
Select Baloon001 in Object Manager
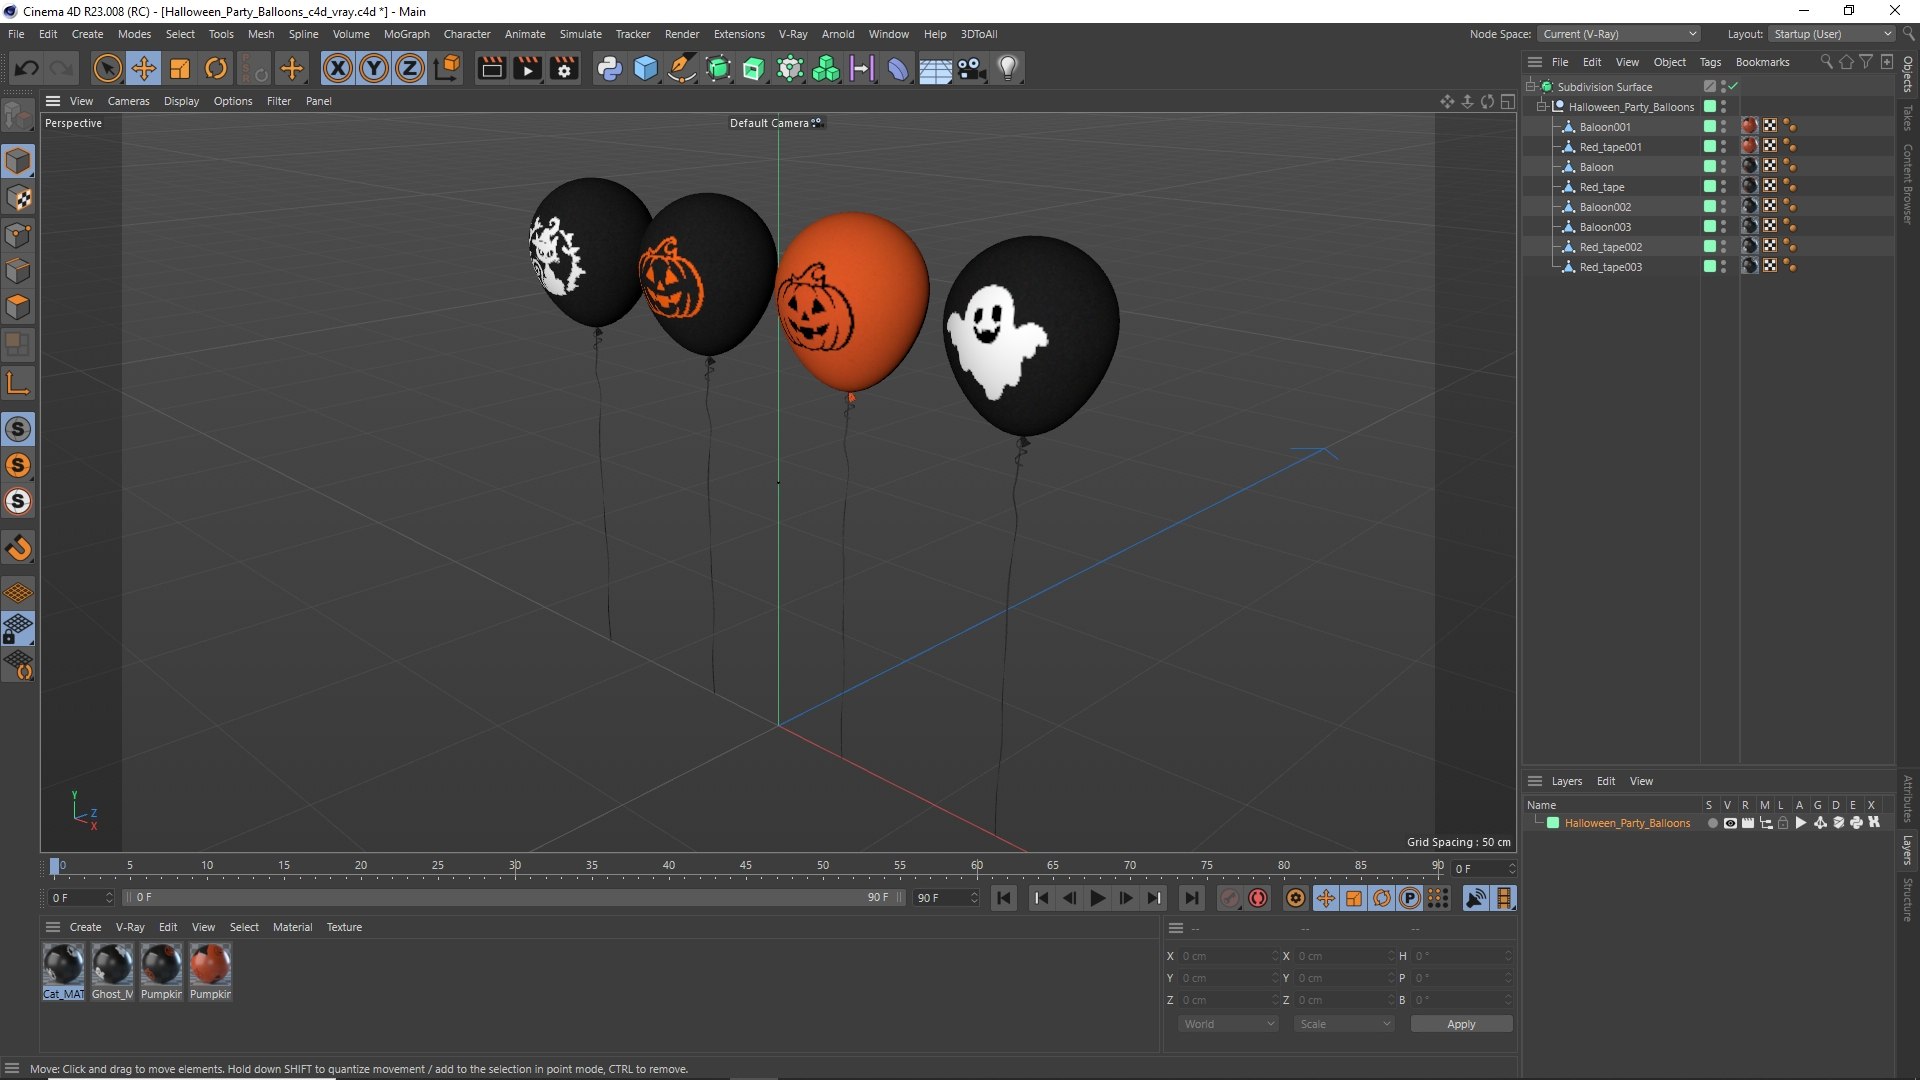(x=1604, y=127)
